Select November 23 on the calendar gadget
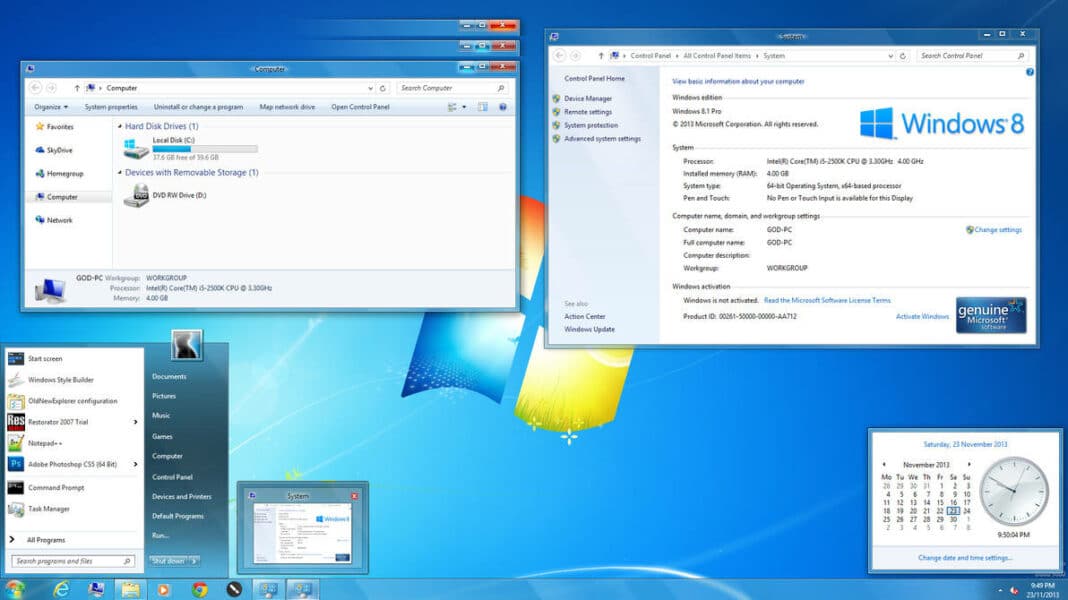This screenshot has width=1068, height=600. pos(956,509)
